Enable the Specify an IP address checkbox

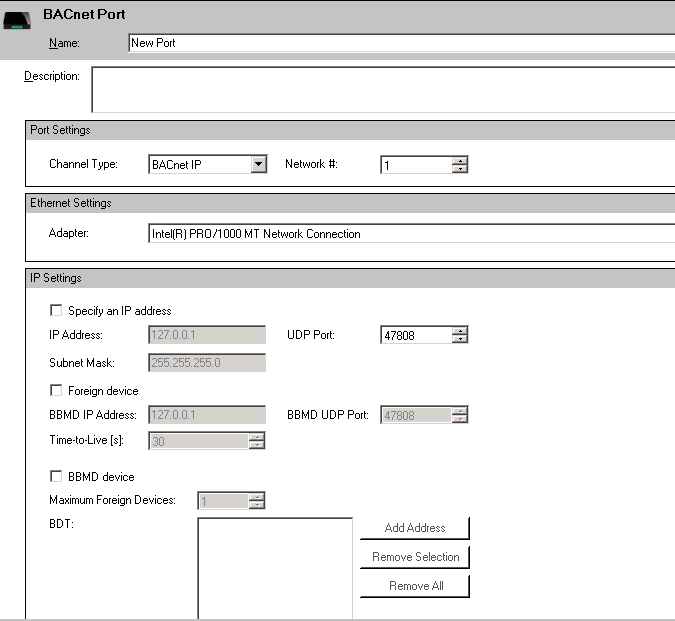(56, 311)
